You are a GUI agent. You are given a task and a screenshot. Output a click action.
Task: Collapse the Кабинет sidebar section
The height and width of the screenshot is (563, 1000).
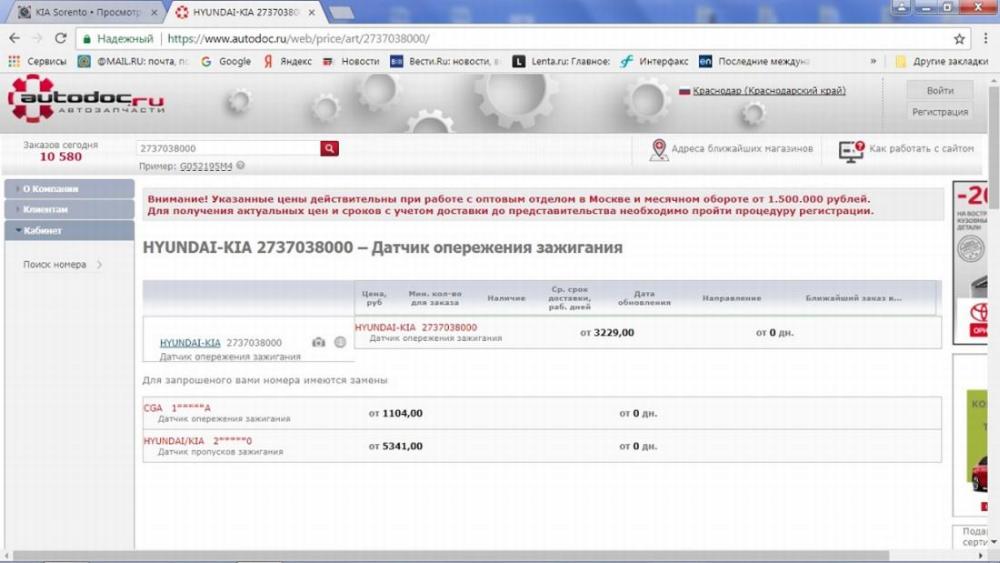(x=68, y=230)
